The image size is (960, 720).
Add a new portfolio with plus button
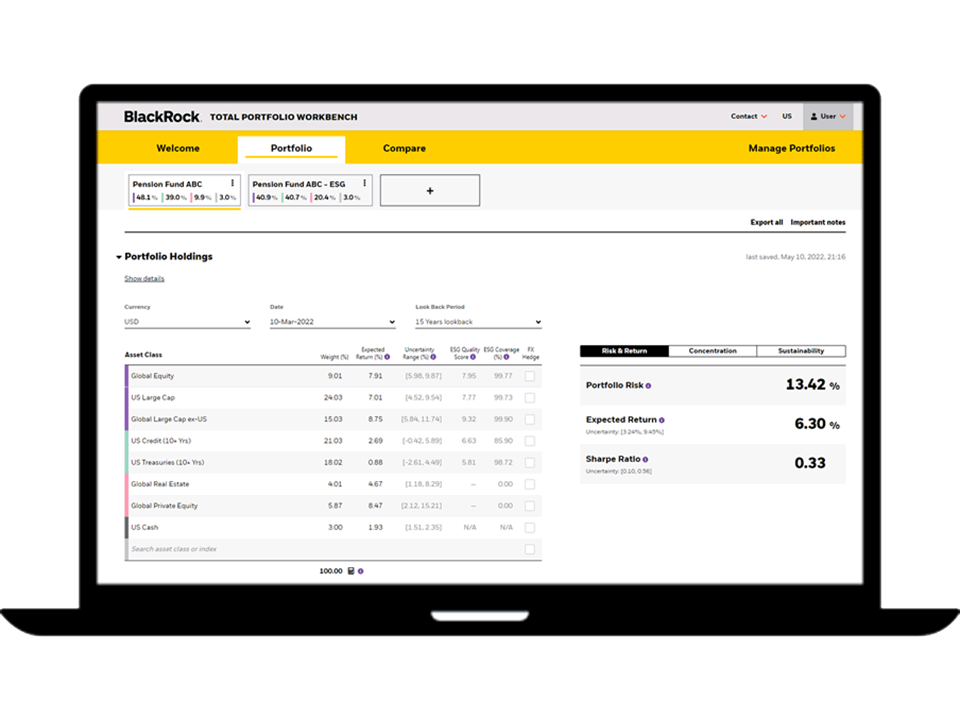point(430,190)
